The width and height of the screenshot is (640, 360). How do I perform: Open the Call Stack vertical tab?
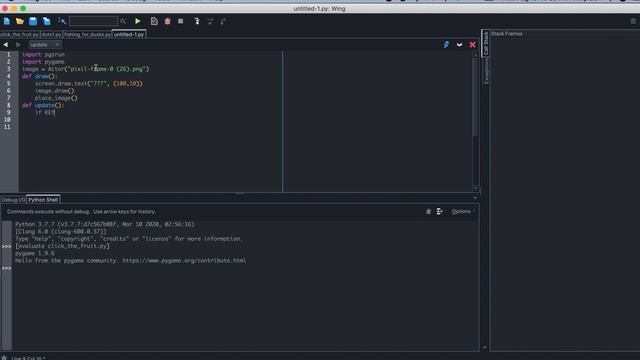[x=485, y=43]
